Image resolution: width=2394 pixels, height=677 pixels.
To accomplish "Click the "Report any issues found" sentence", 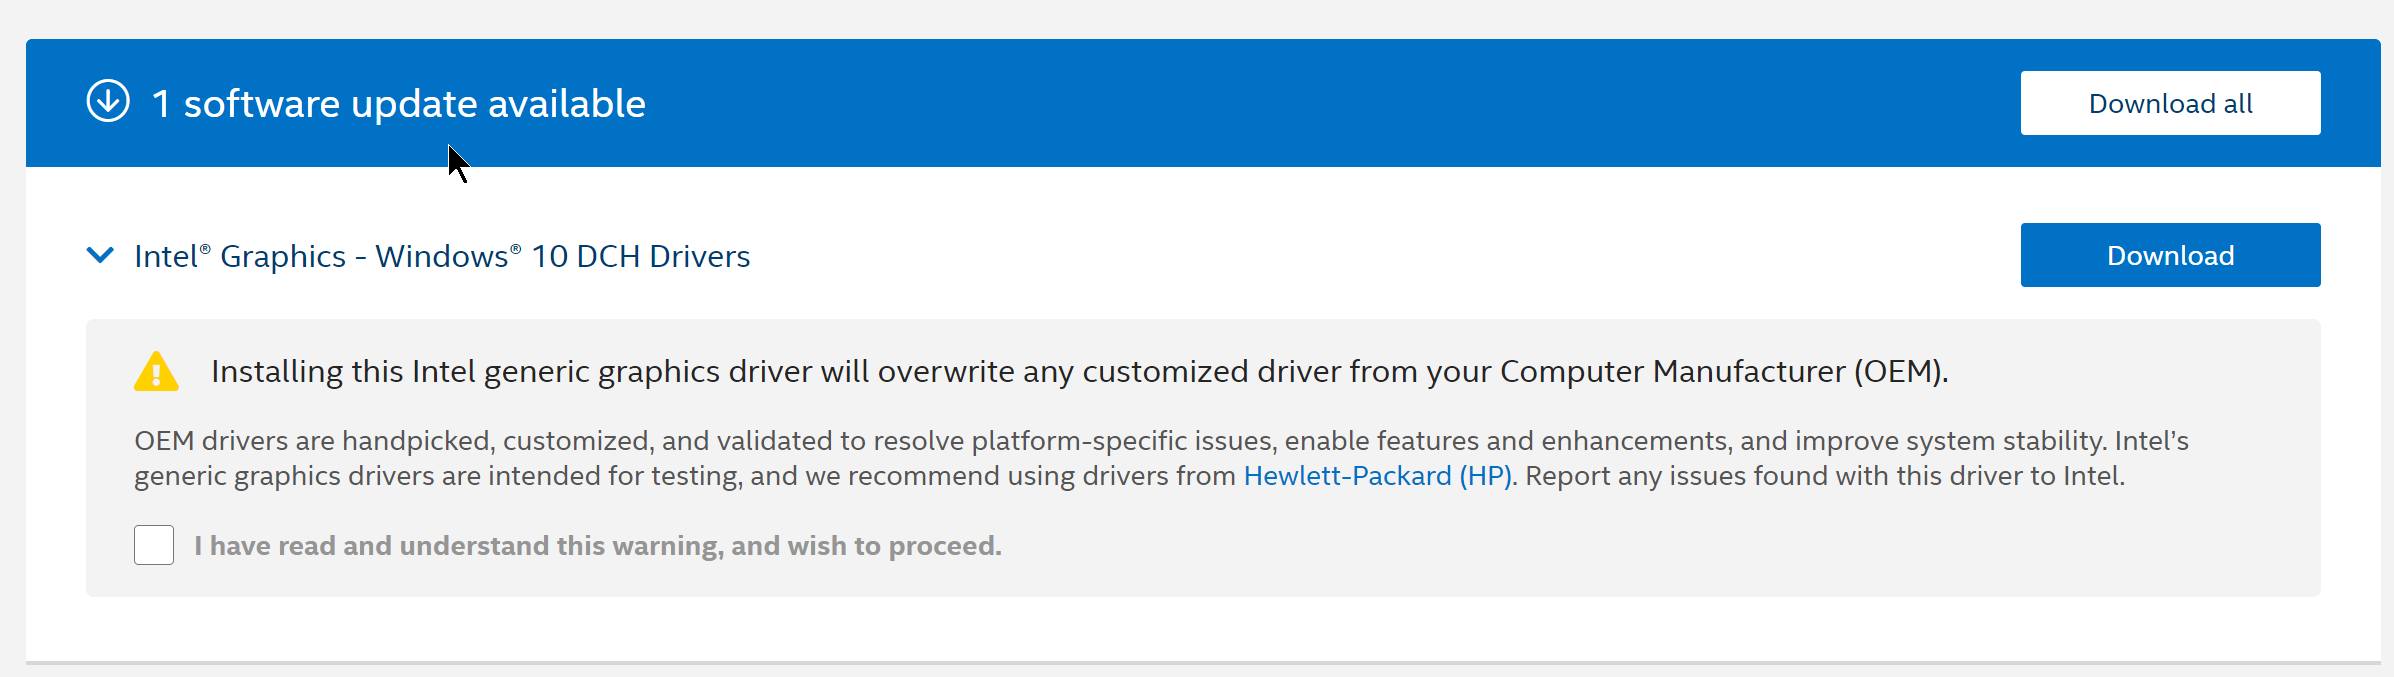I will pyautogui.click(x=1825, y=476).
